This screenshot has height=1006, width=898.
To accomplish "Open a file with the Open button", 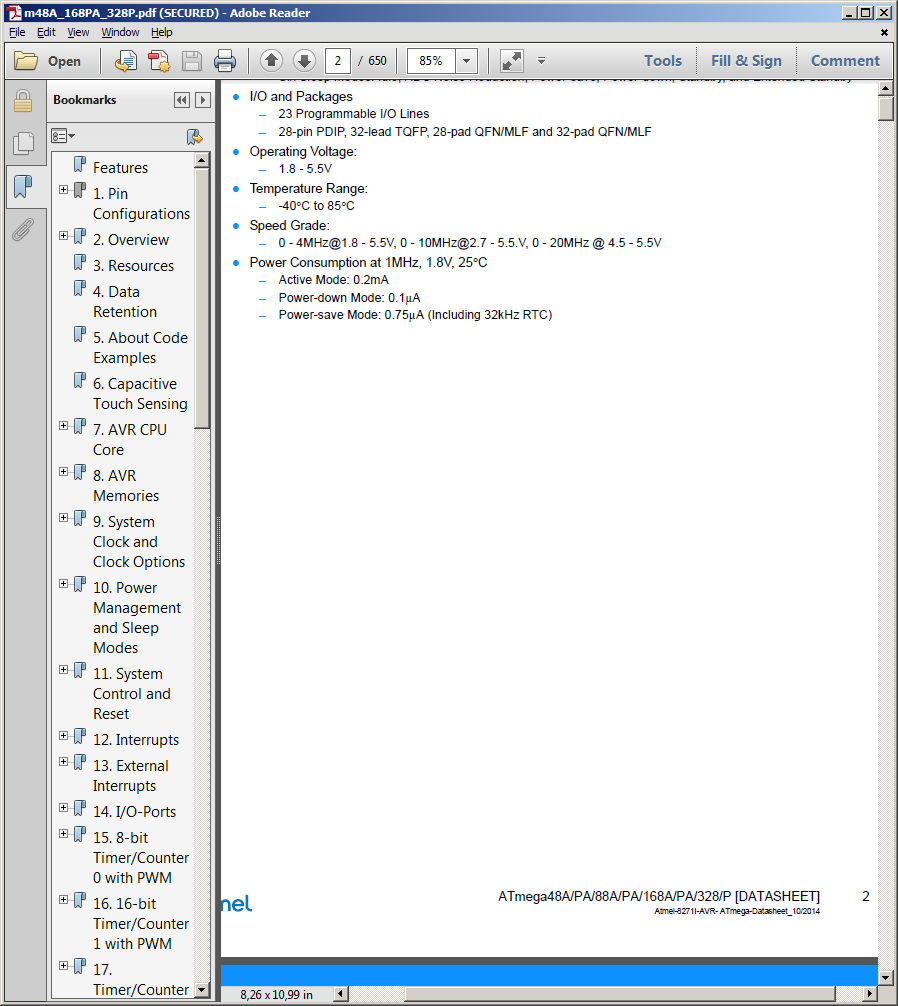I will (x=48, y=61).
